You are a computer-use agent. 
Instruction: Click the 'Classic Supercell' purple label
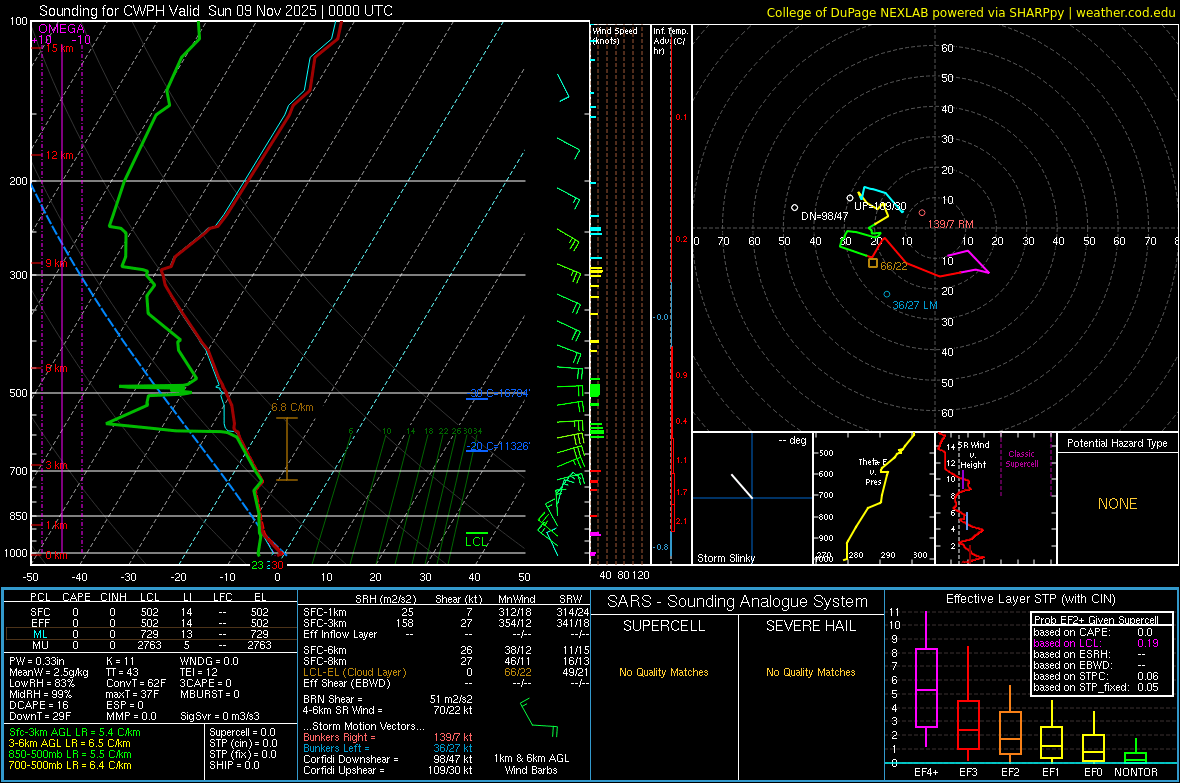1022,459
